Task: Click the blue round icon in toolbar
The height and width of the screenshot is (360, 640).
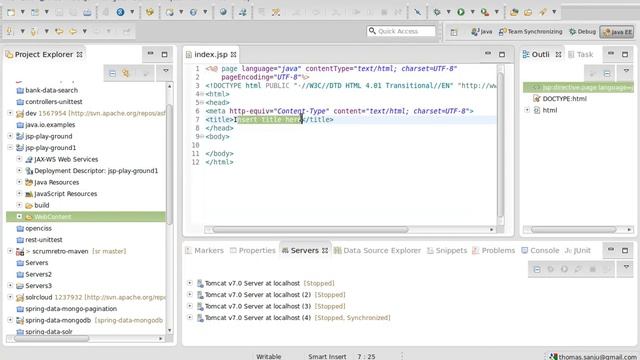Action: 120,12
